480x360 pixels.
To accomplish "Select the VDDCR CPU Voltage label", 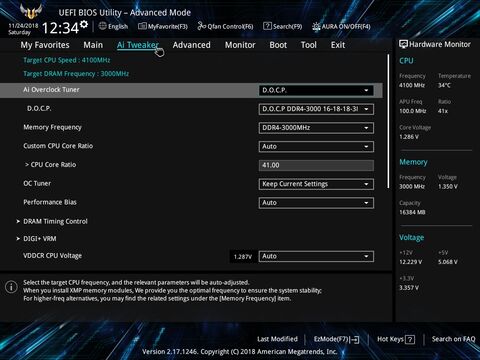I will pos(52,256).
